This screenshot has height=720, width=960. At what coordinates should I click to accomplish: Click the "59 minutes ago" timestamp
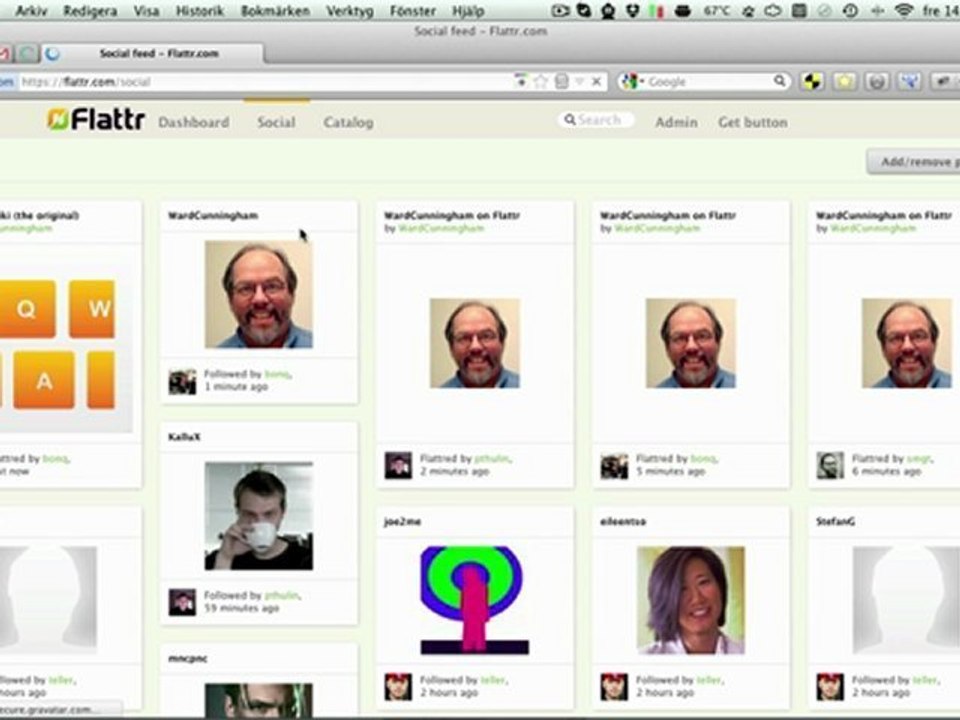point(241,608)
